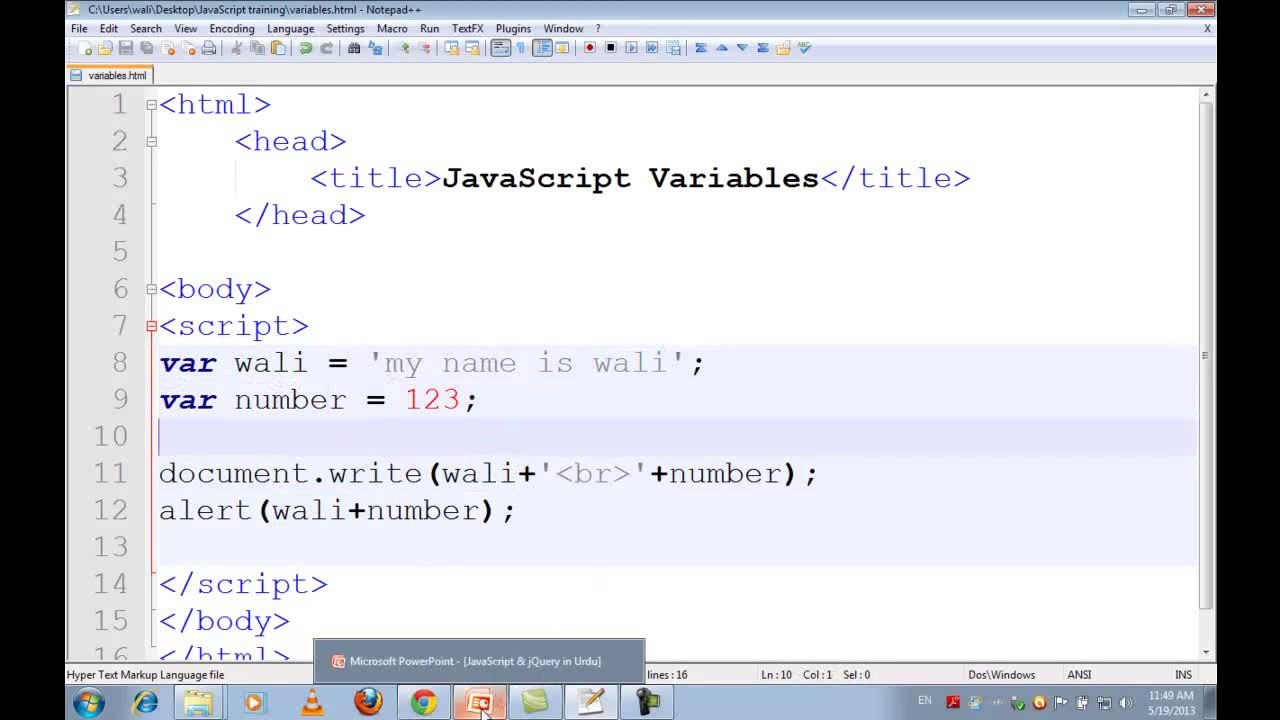1280x720 pixels.
Task: Open the Language menu
Action: coord(291,29)
